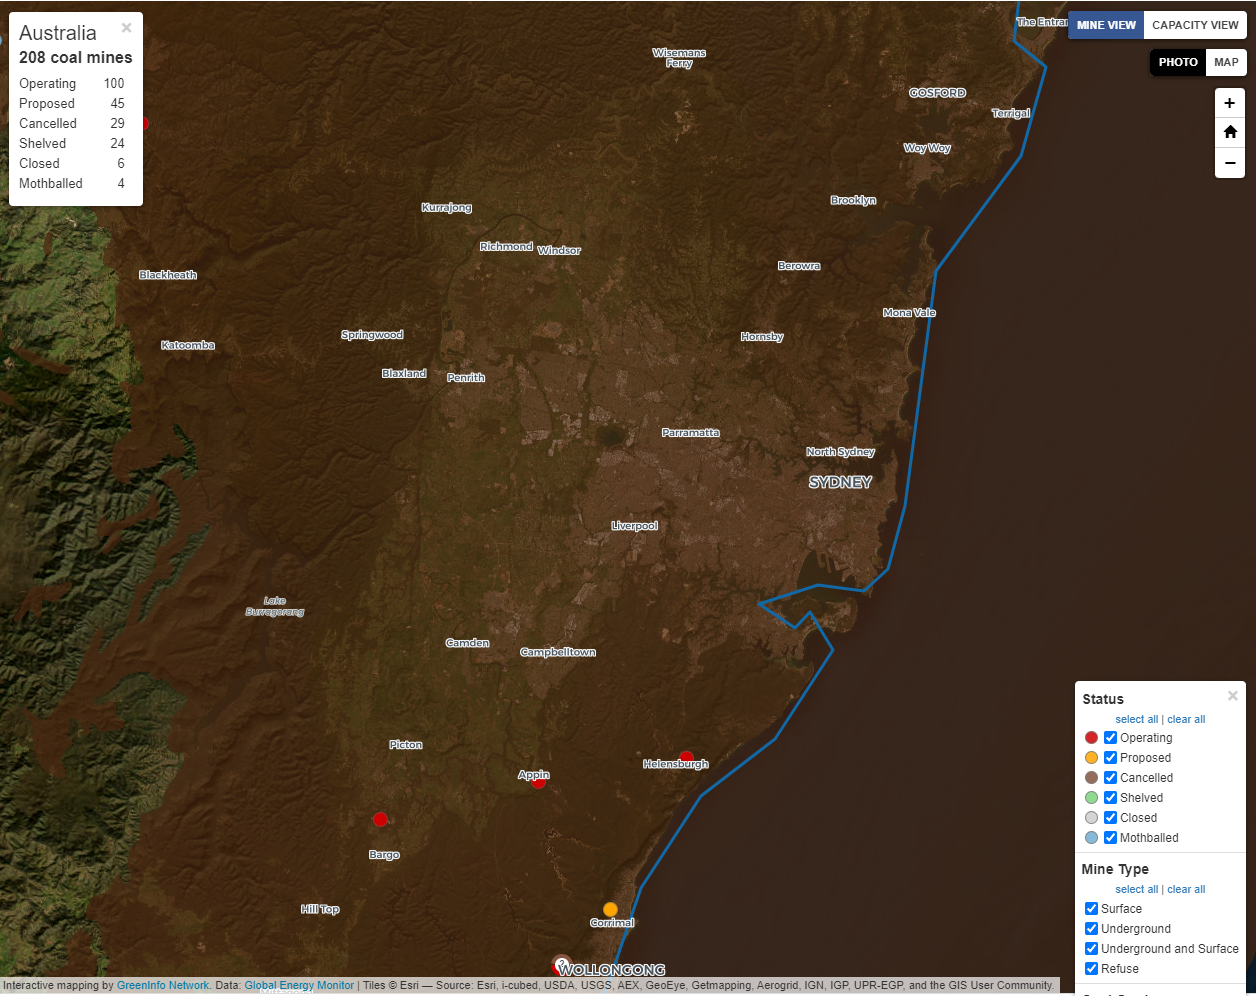The height and width of the screenshot is (996, 1256).
Task: Disable the Mothballed status checkbox
Action: coord(1110,838)
